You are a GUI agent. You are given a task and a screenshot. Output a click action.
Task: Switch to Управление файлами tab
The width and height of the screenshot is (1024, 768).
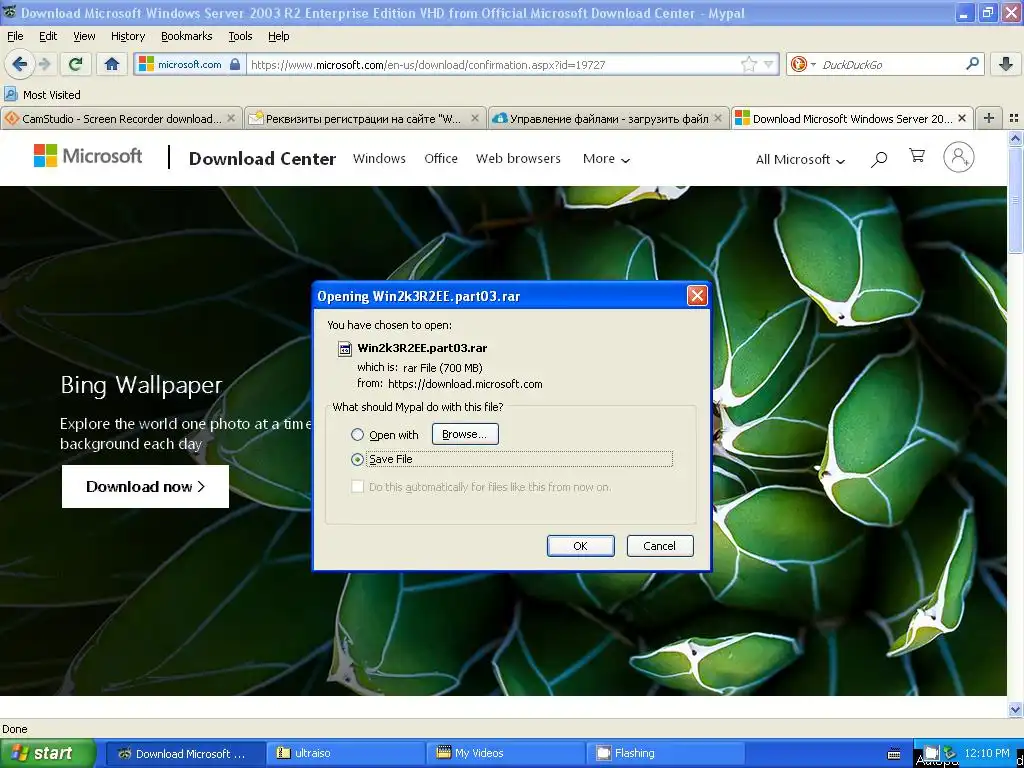(x=609, y=118)
